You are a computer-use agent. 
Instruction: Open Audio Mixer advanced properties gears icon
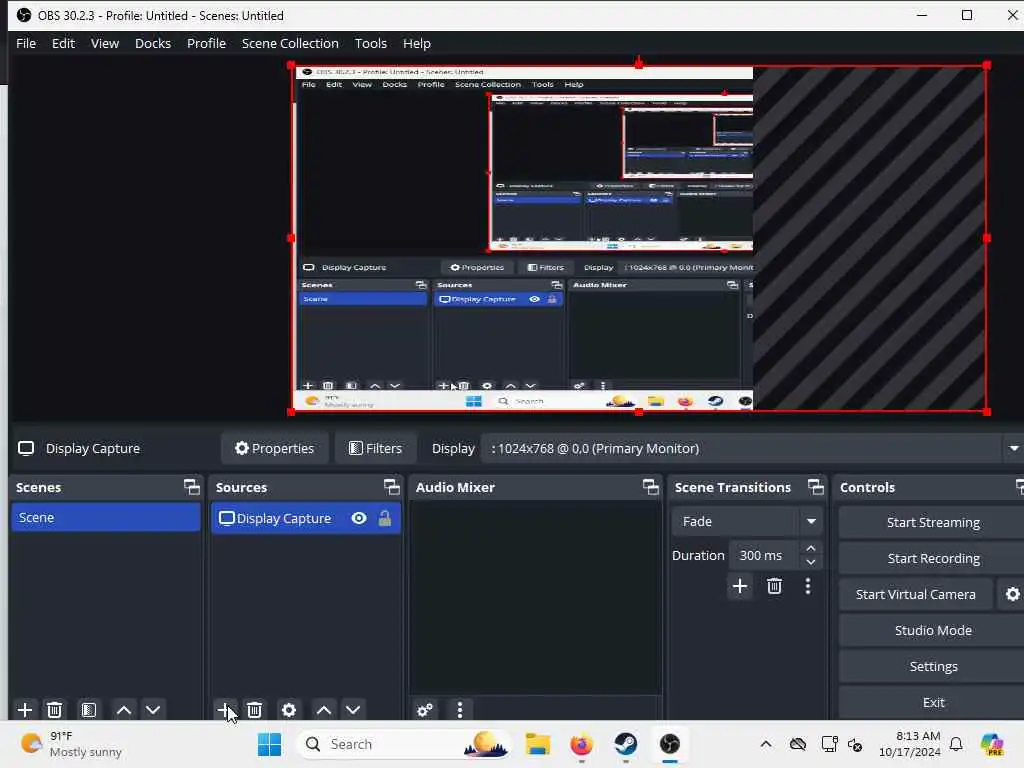425,710
